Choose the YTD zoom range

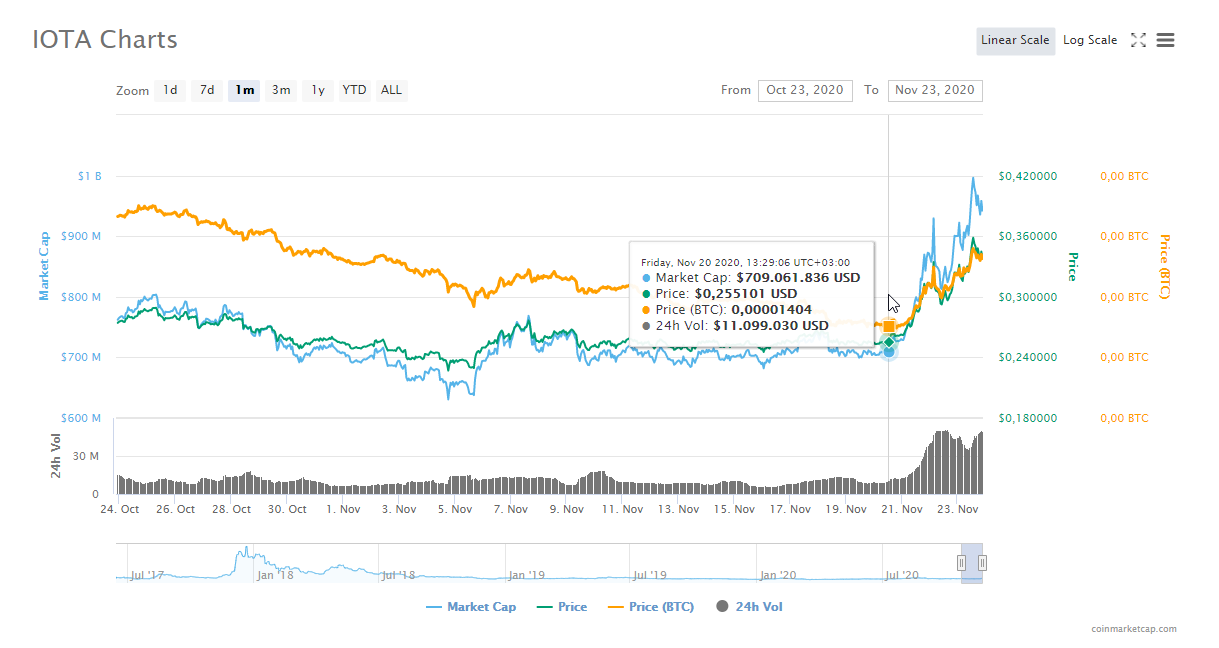(x=355, y=90)
